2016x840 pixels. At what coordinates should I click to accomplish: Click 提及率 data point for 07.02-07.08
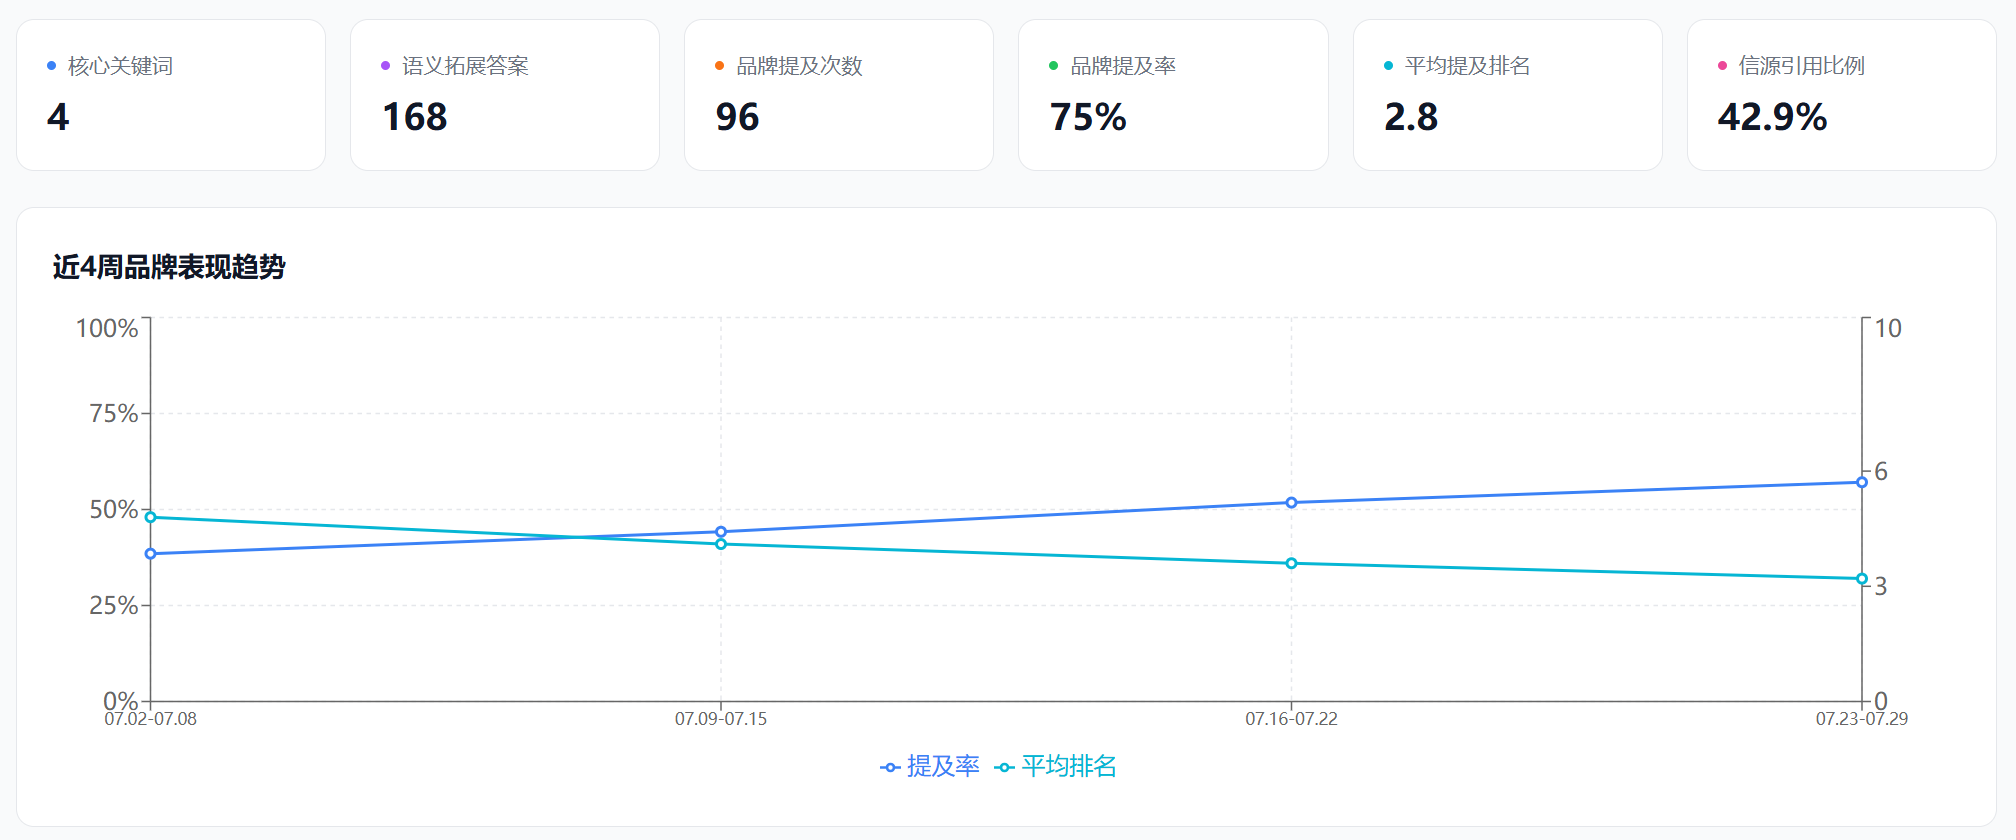click(151, 554)
